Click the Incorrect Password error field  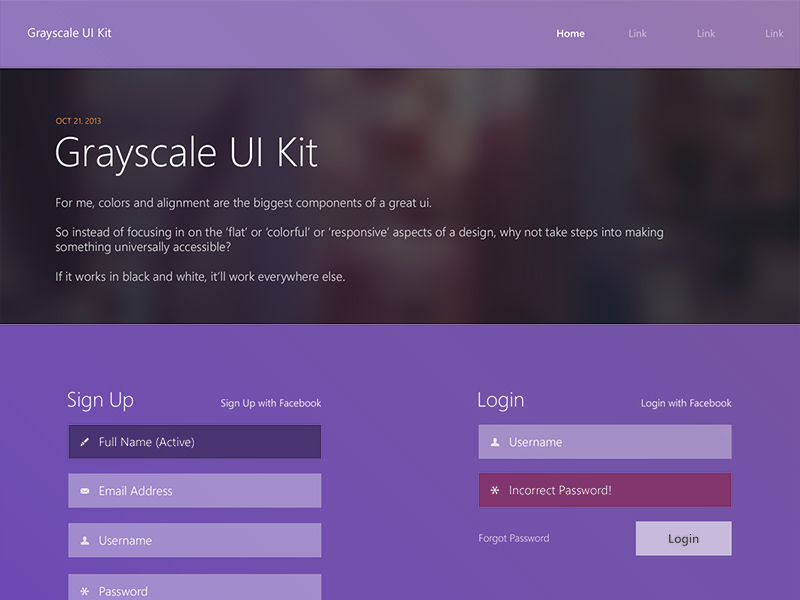coord(604,490)
